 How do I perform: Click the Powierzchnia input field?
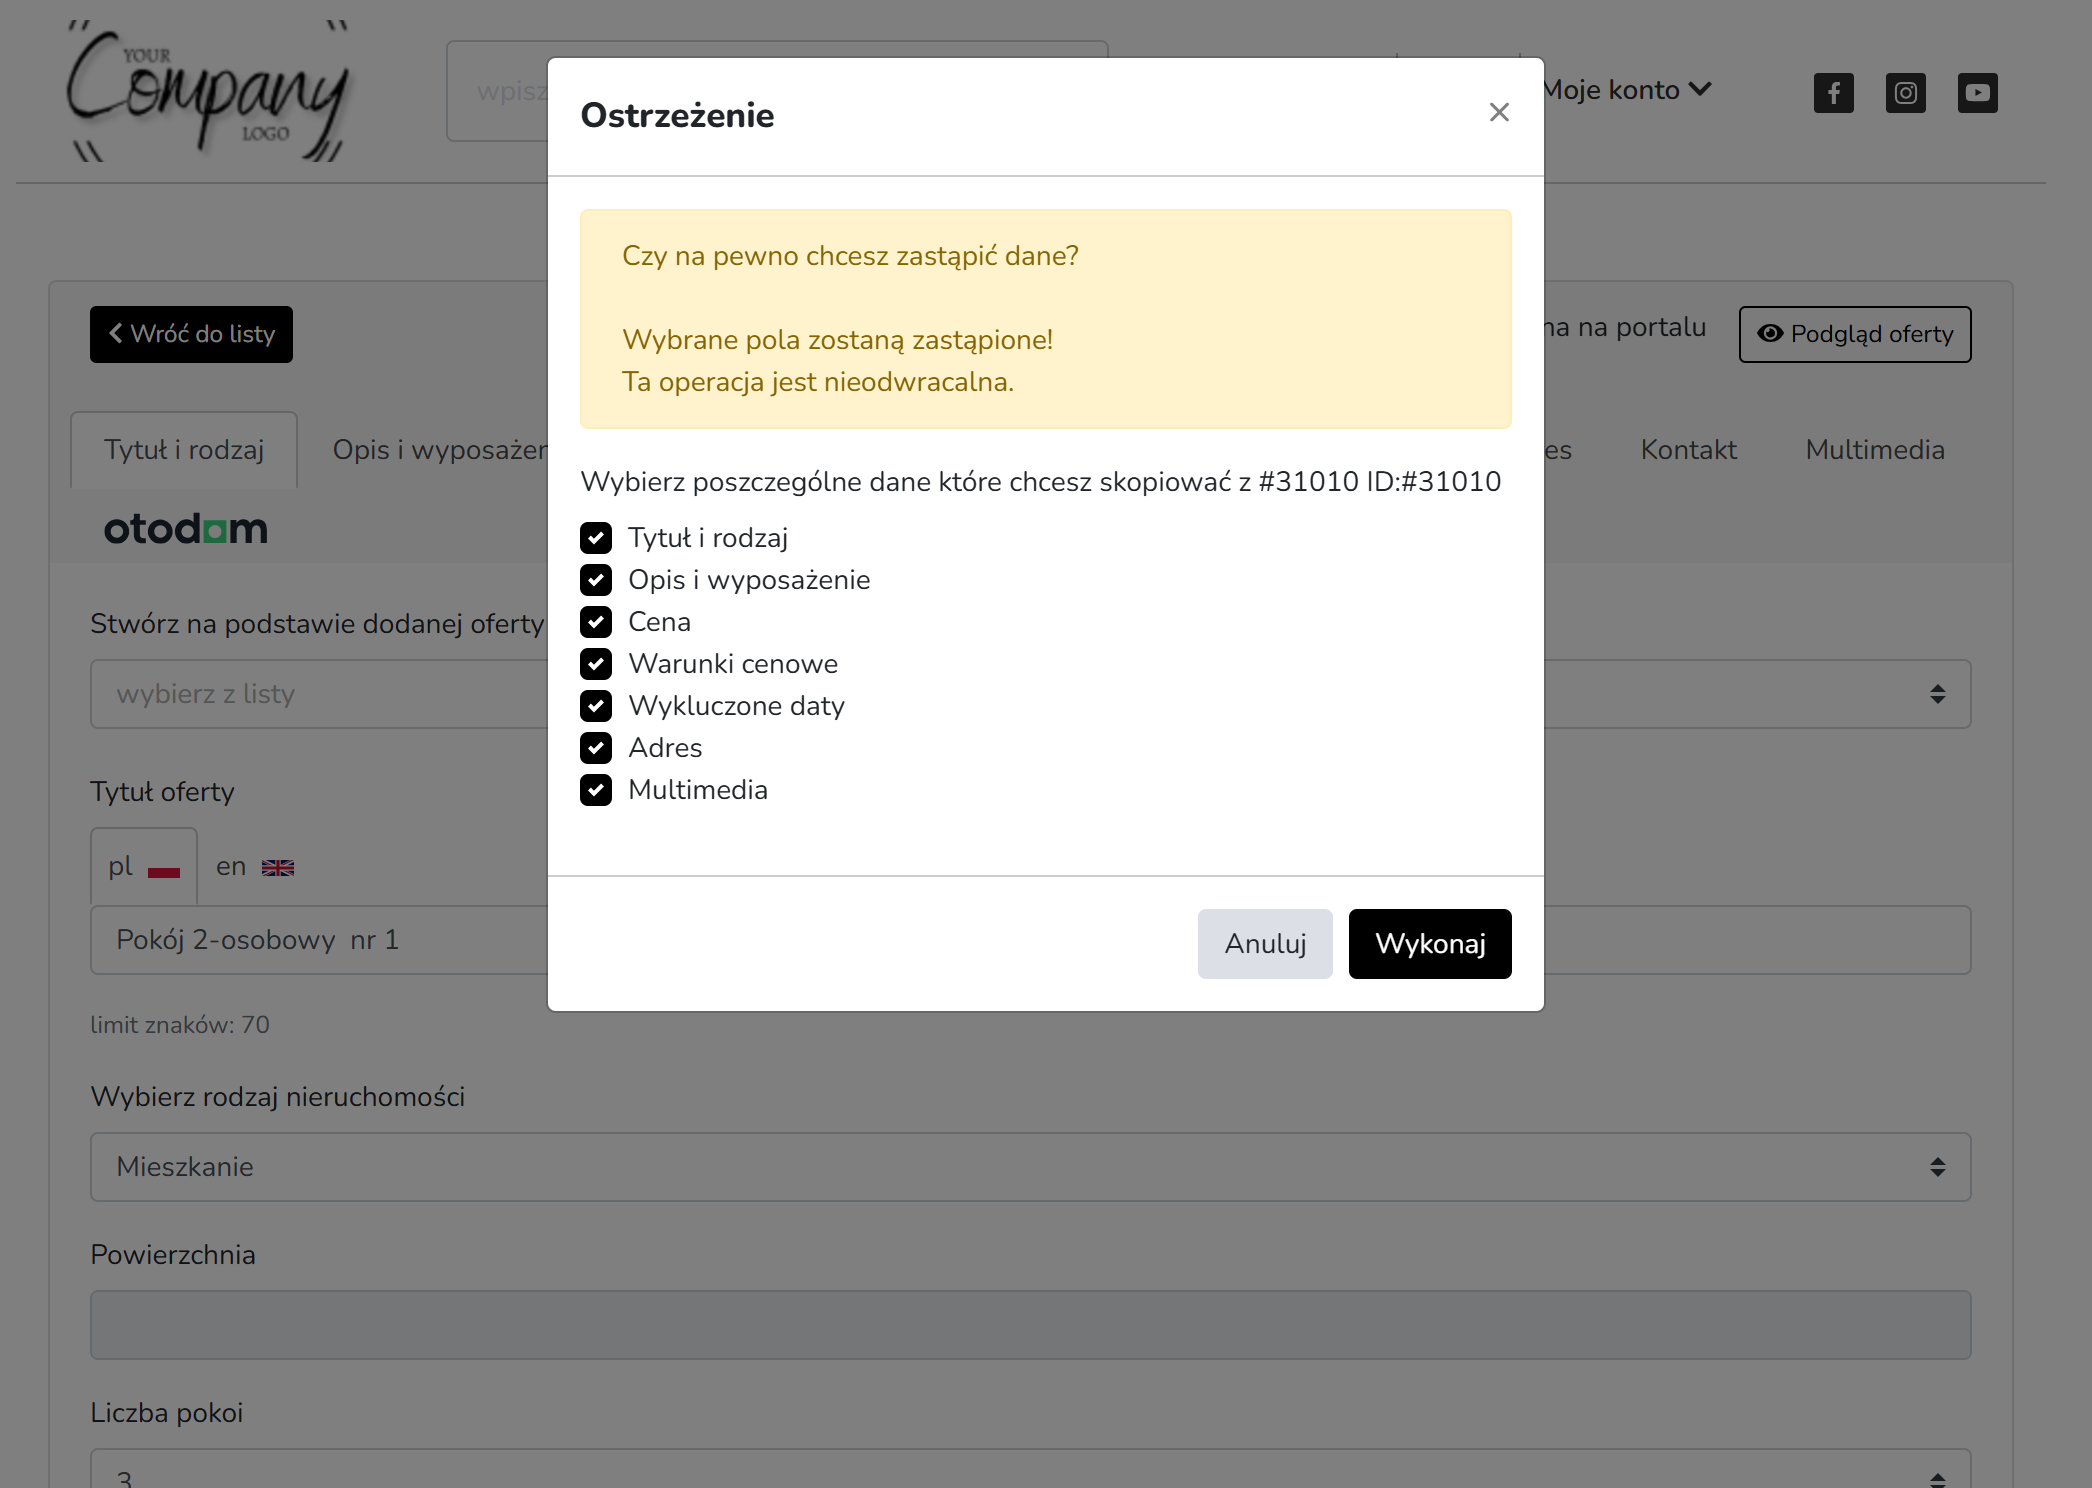1030,1325
